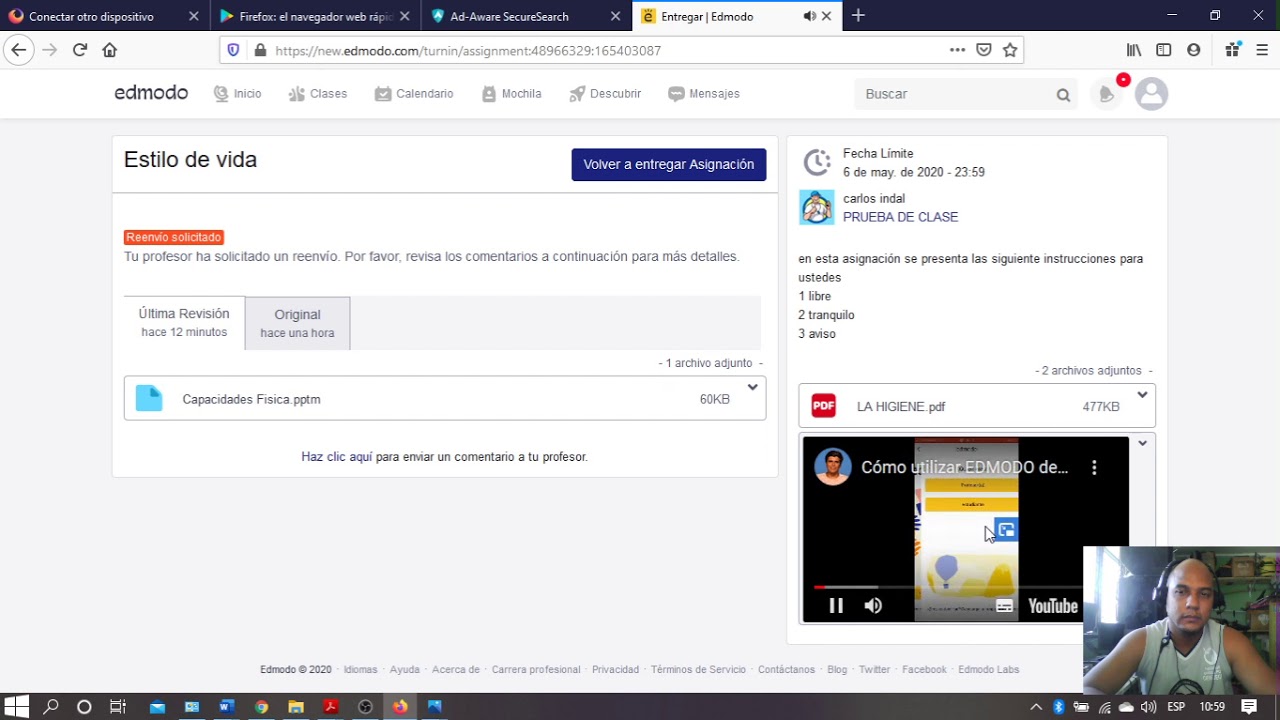The height and width of the screenshot is (720, 1280).
Task: Open Términos de Servicio footer link
Action: click(698, 670)
